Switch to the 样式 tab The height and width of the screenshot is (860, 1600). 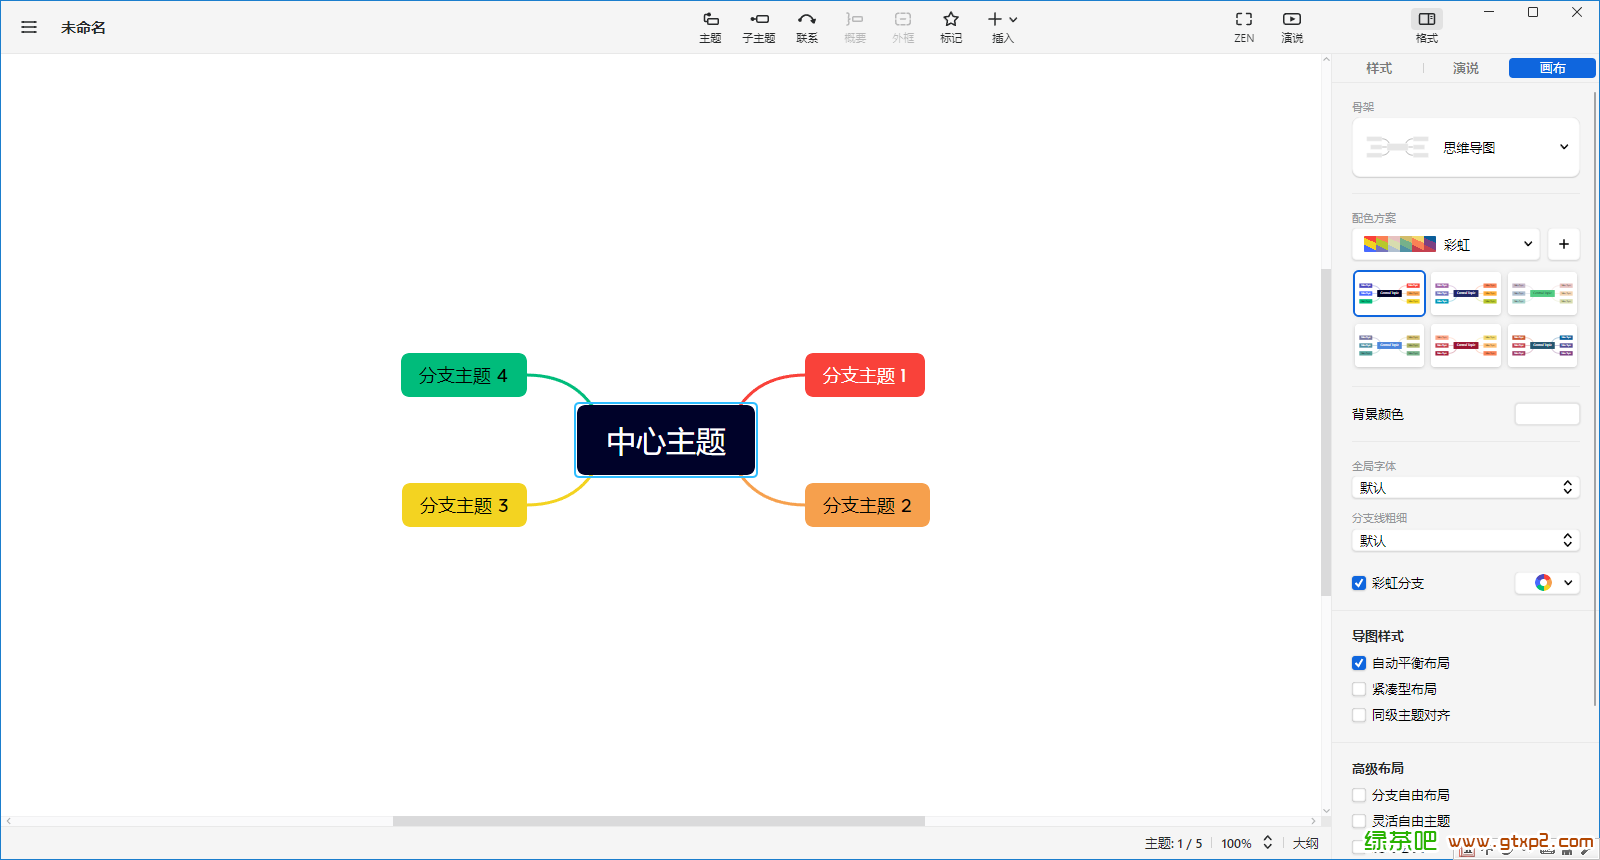tap(1379, 68)
